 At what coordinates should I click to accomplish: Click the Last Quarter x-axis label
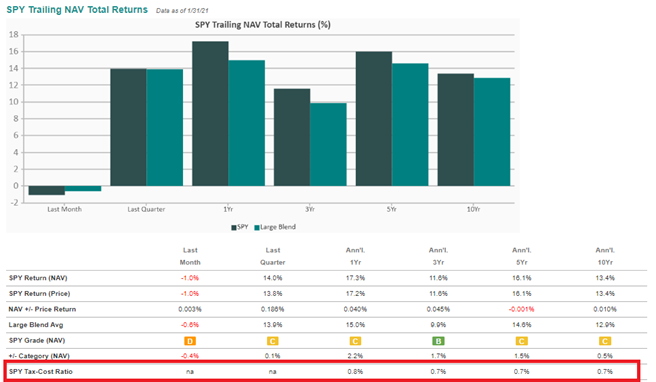click(x=146, y=209)
